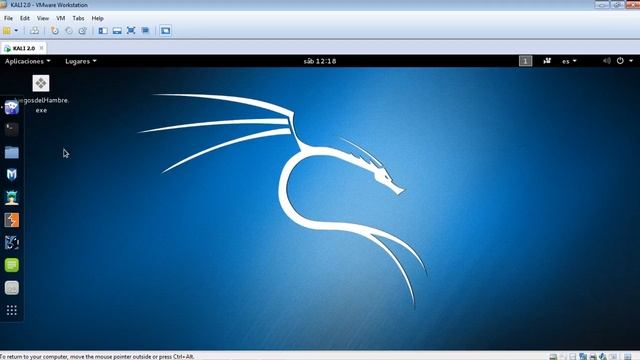Image resolution: width=640 pixels, height=360 pixels.
Task: Launch Maltego from the dock
Action: click(x=11, y=242)
